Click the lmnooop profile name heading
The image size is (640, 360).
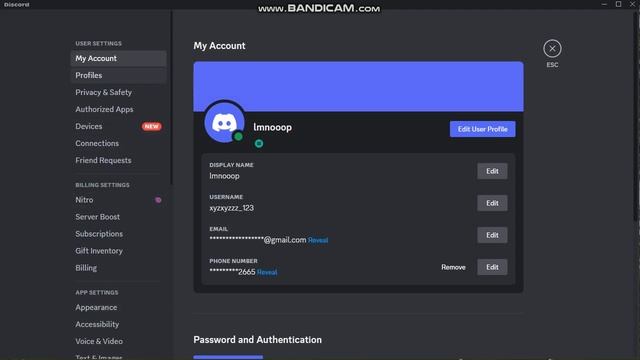pyautogui.click(x=272, y=127)
